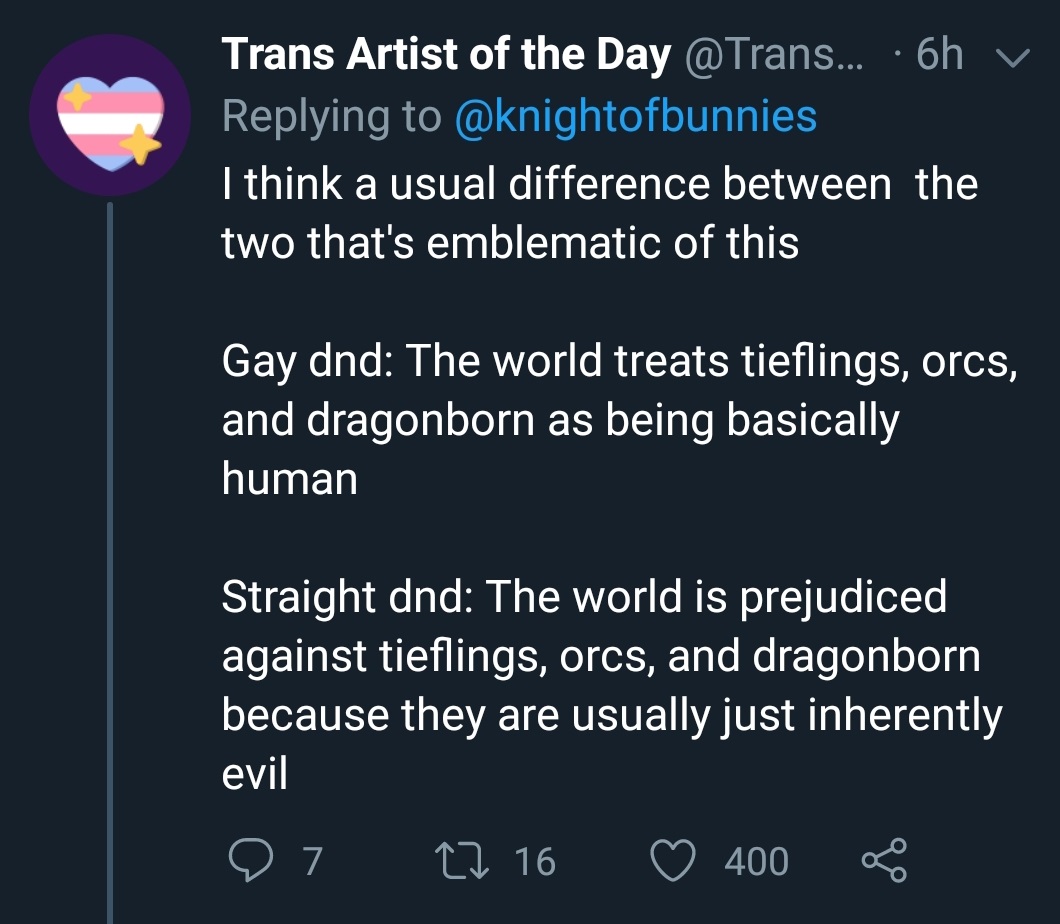Select the Straight dnd paragraph text
Screen dimensions: 1060x924
coord(612,684)
